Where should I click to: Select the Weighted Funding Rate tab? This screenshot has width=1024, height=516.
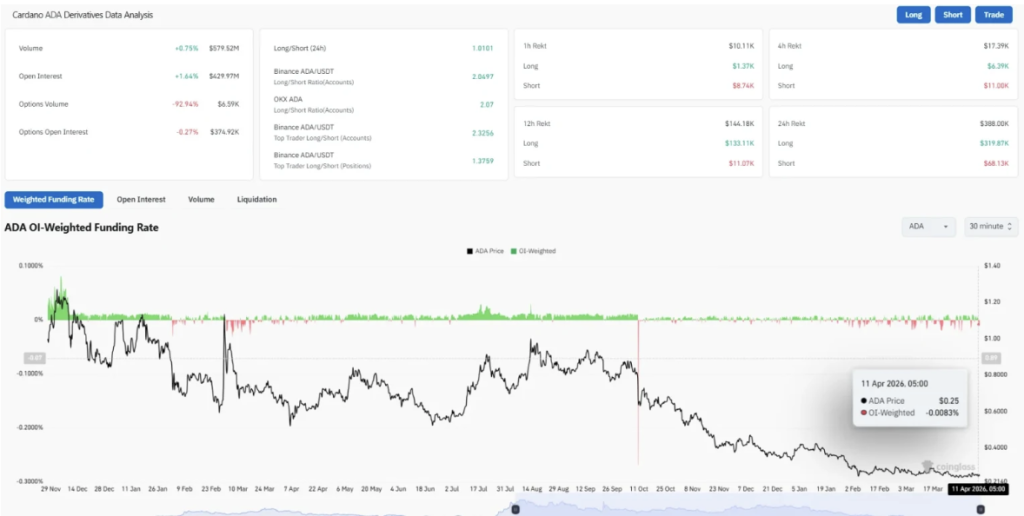tap(54, 200)
